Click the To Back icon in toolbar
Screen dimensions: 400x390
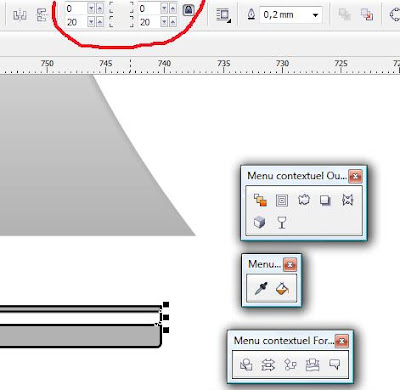pyautogui.click(x=367, y=14)
